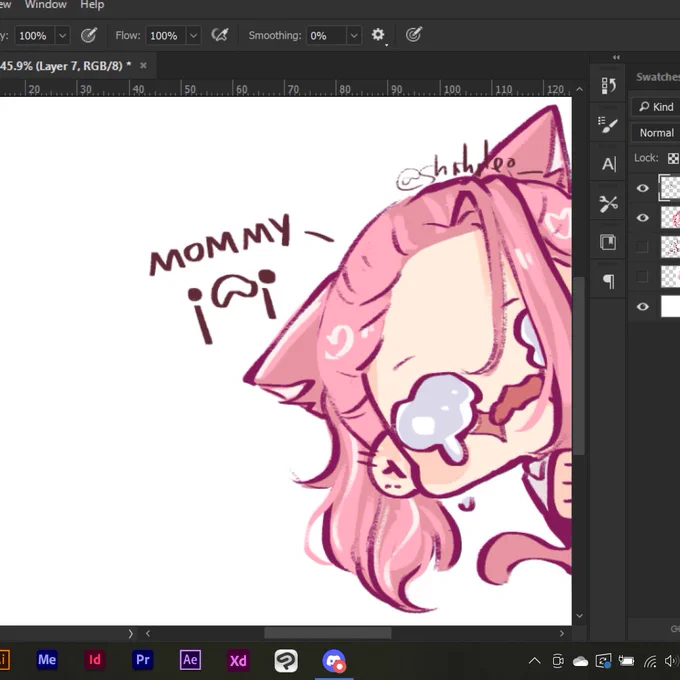Open the Help menu
The height and width of the screenshot is (680, 680).
[x=92, y=5]
